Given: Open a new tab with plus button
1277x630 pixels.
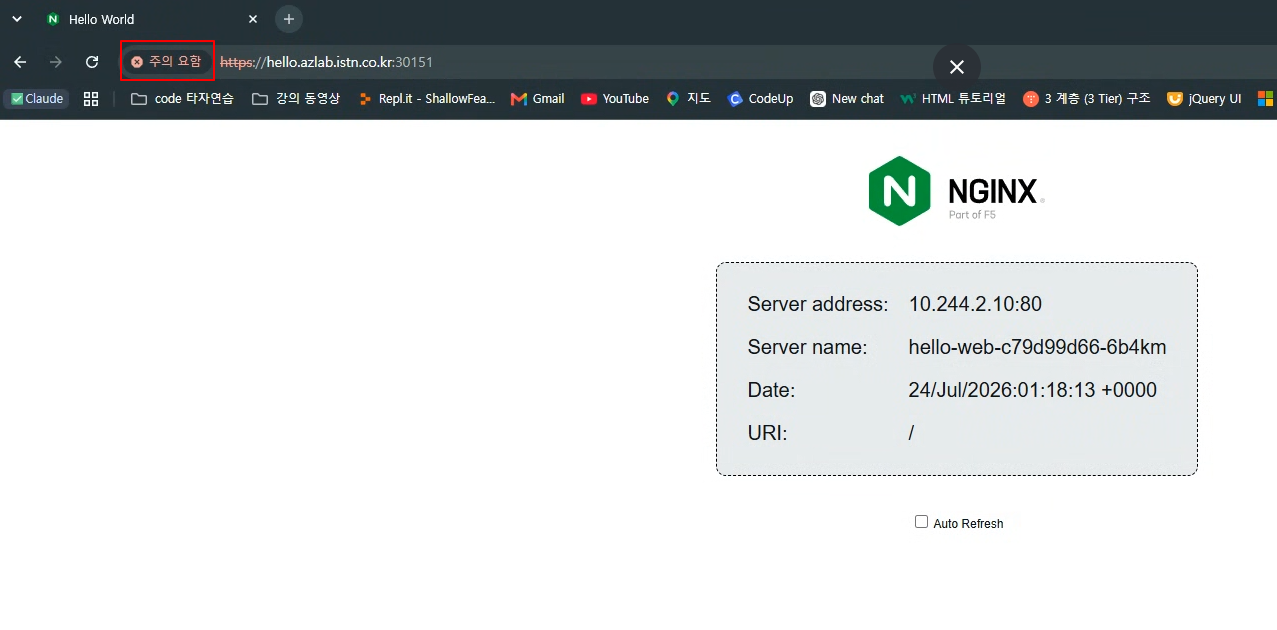Looking at the screenshot, I should click(x=289, y=19).
